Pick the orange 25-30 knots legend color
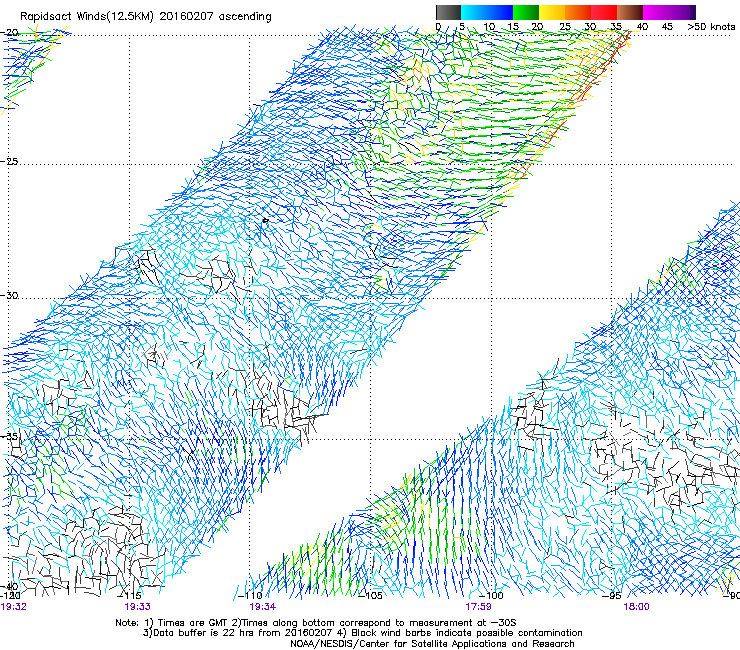Screen dimensions: 740x650 pos(578,12)
